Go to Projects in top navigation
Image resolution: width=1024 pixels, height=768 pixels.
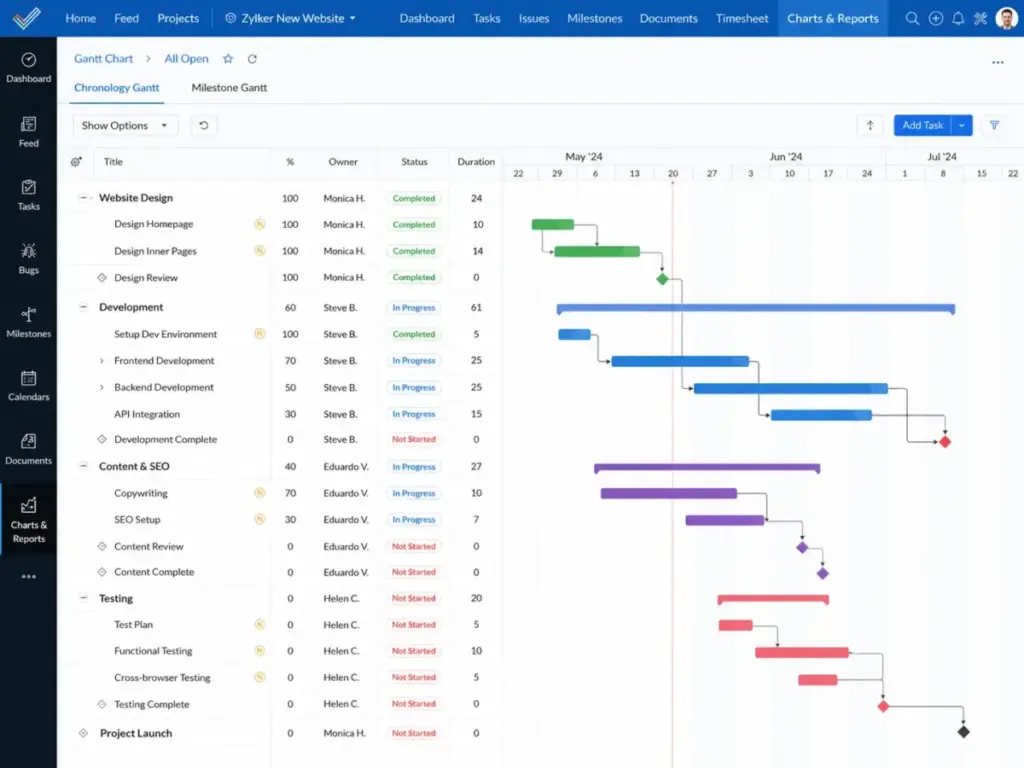178,18
